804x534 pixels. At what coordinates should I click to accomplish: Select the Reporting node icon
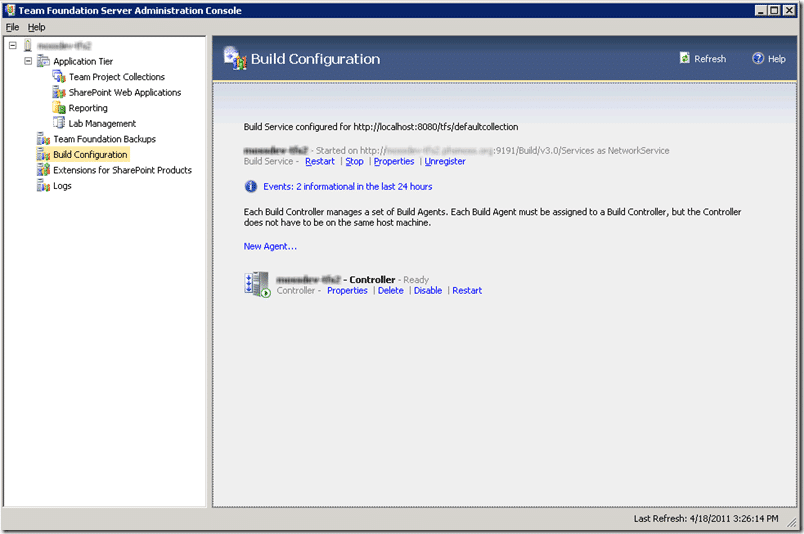(x=59, y=108)
